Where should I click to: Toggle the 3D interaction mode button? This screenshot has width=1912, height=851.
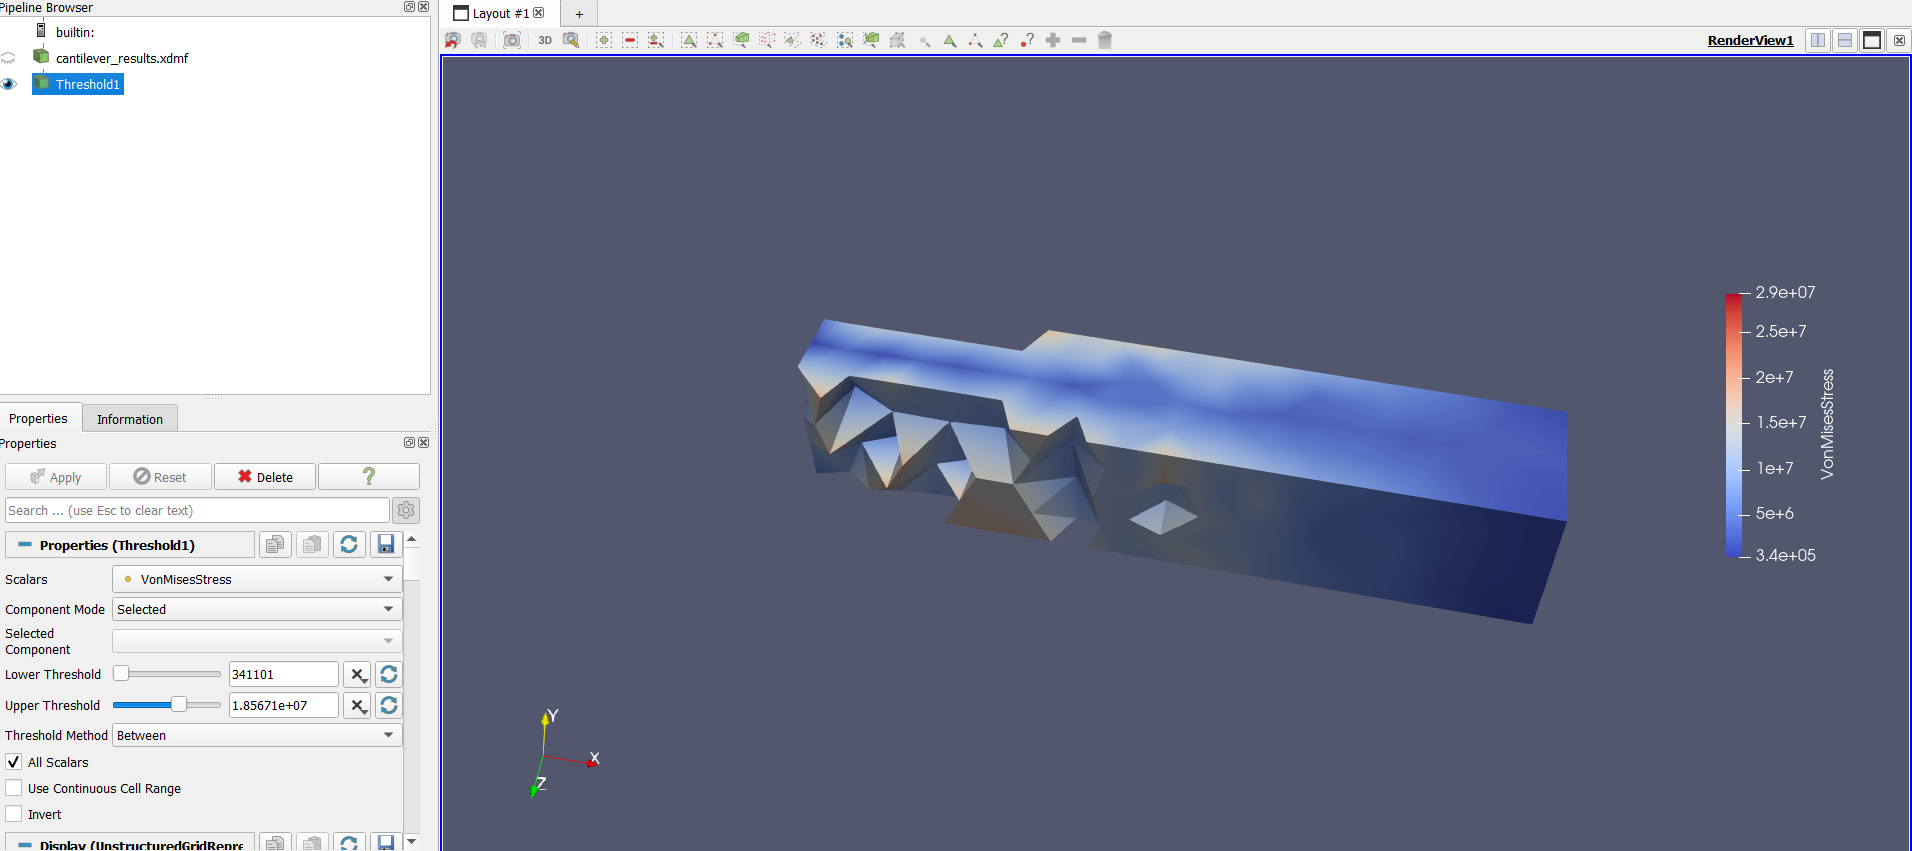[x=545, y=40]
